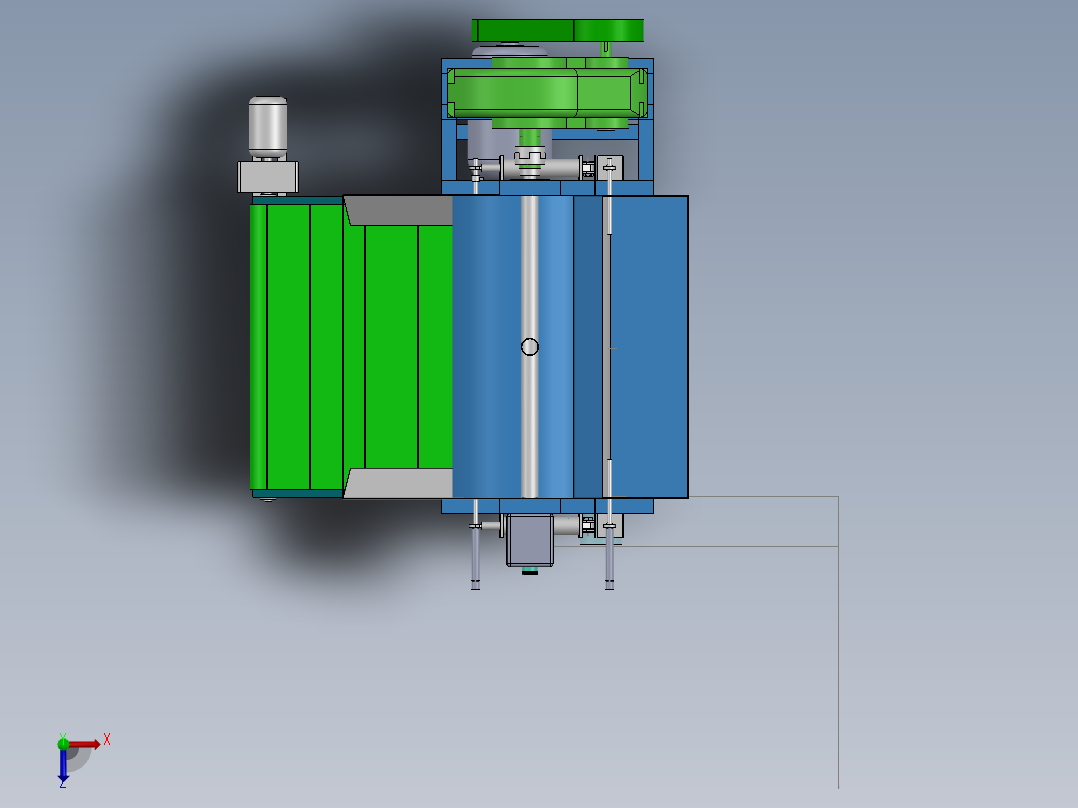Select the light green reducer housing inside blue frame
Viewport: 1078px width, 808px height.
(547, 93)
